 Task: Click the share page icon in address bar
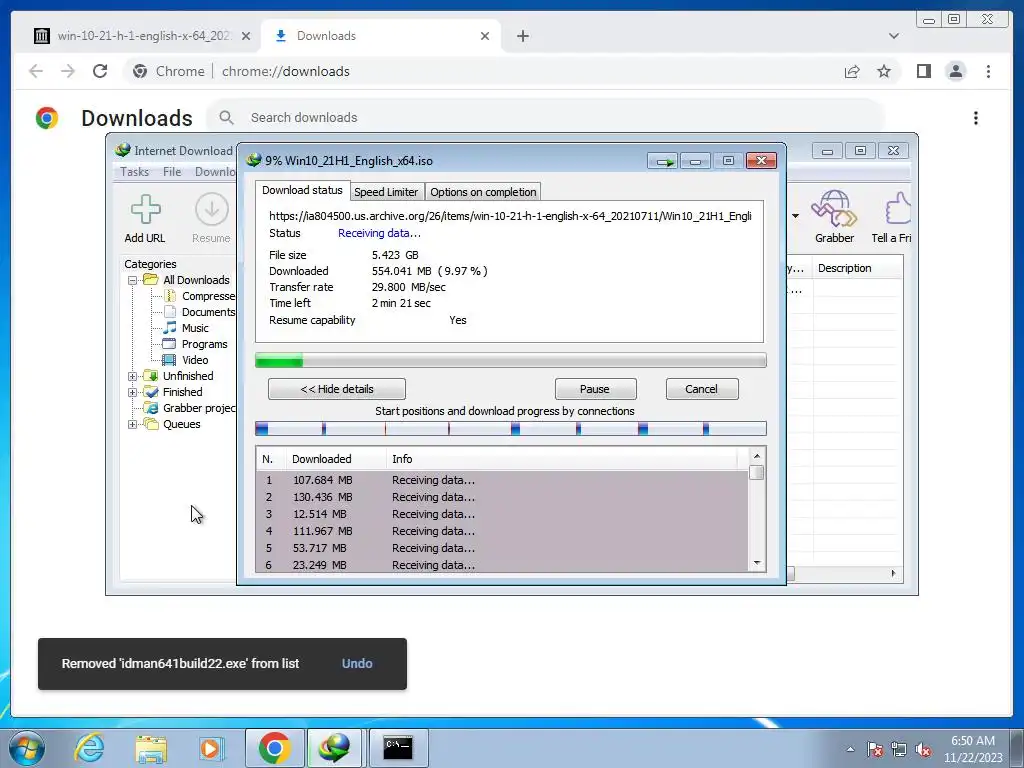[x=852, y=71]
